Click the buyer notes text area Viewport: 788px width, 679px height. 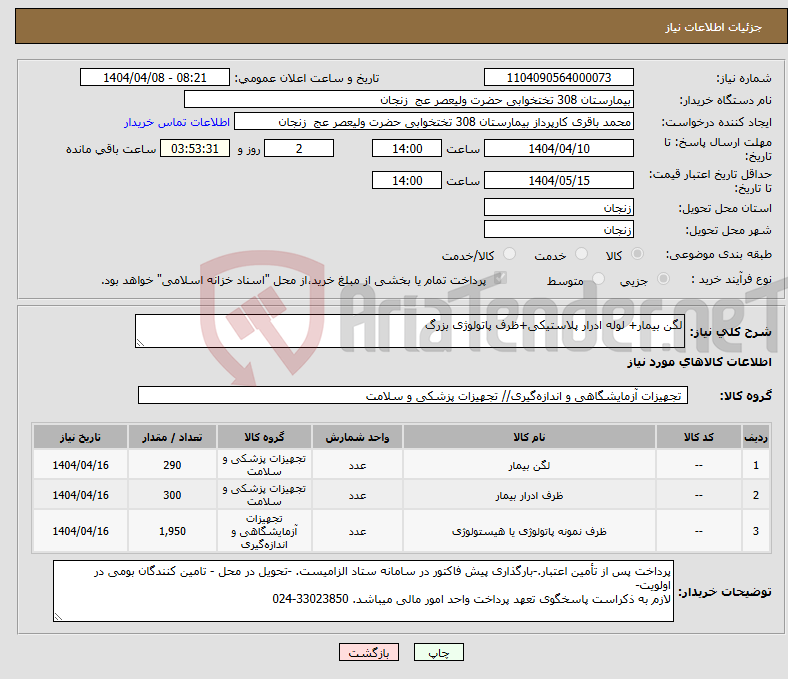coord(363,591)
